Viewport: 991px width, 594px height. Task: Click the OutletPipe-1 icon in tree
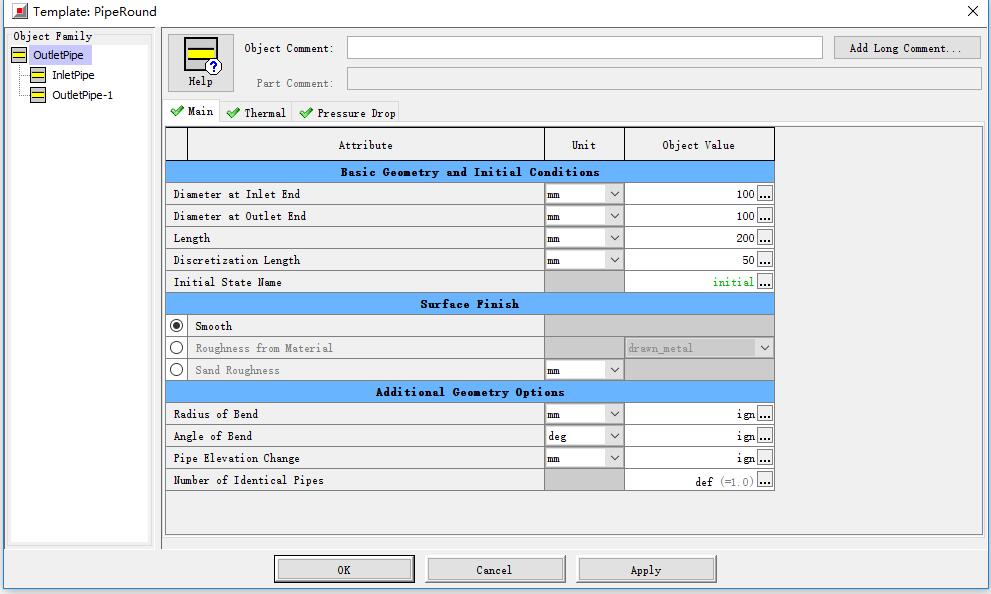tap(38, 95)
